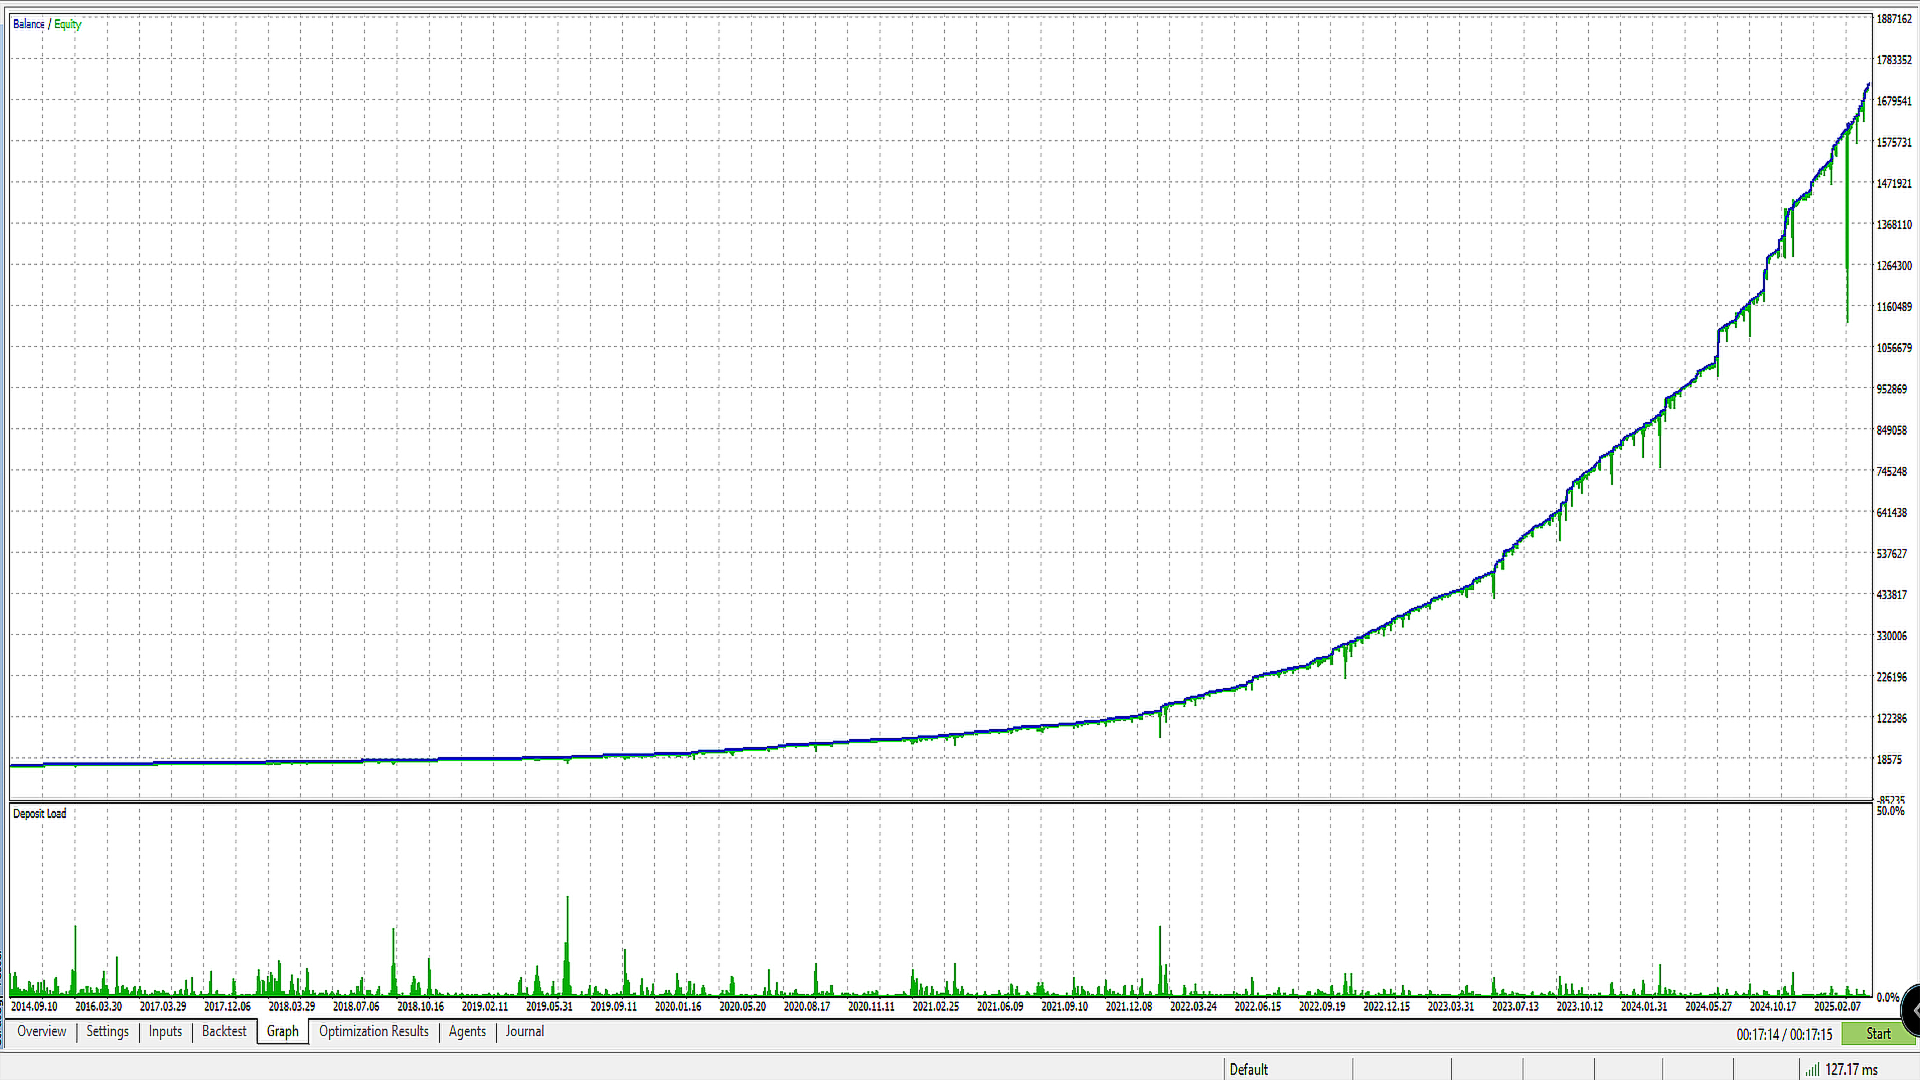Click the Deposit Load panel label

coord(40,813)
